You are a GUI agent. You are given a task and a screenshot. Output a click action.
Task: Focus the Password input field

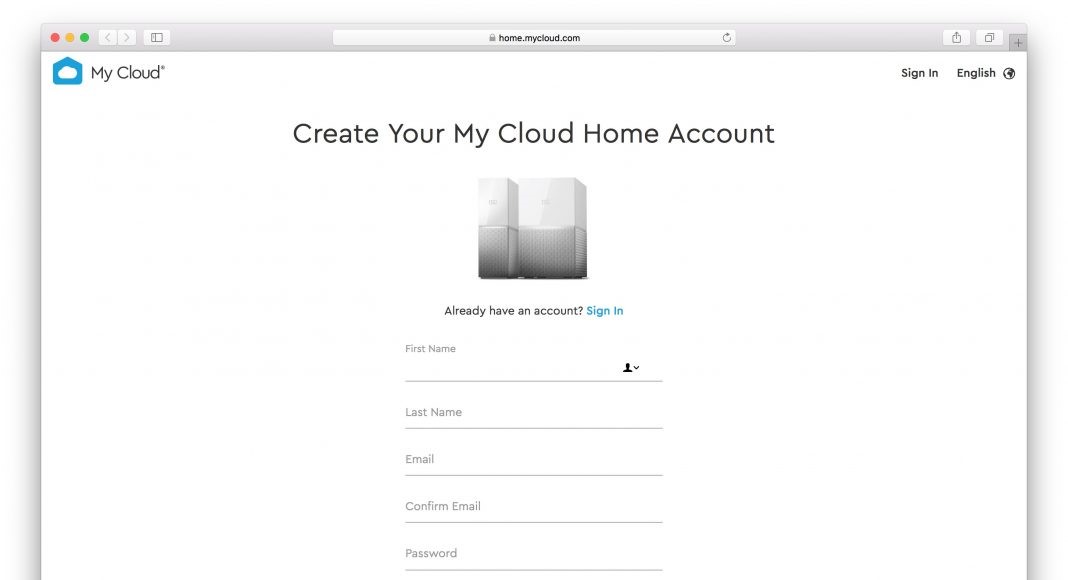533,553
